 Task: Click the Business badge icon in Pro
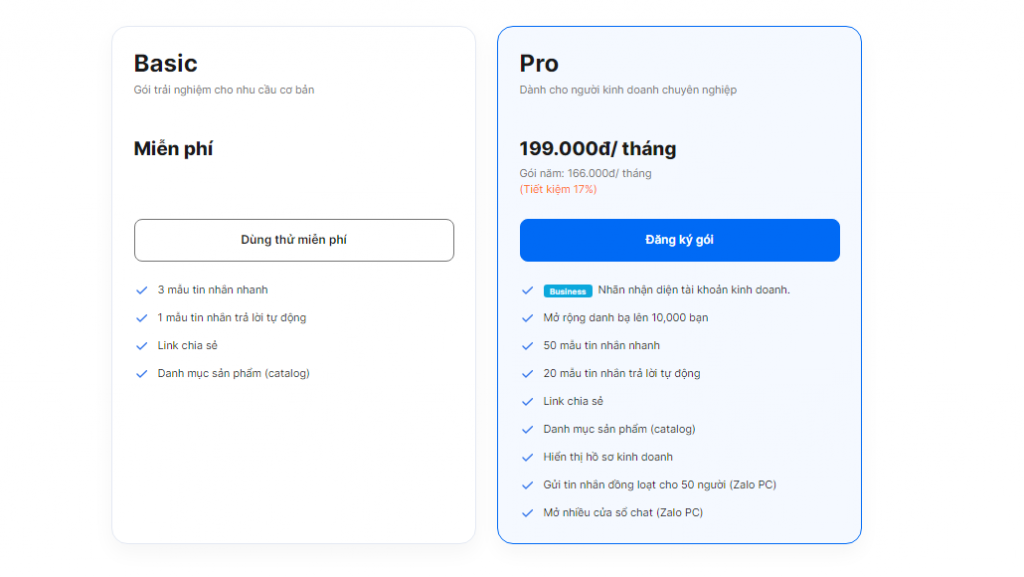(568, 291)
